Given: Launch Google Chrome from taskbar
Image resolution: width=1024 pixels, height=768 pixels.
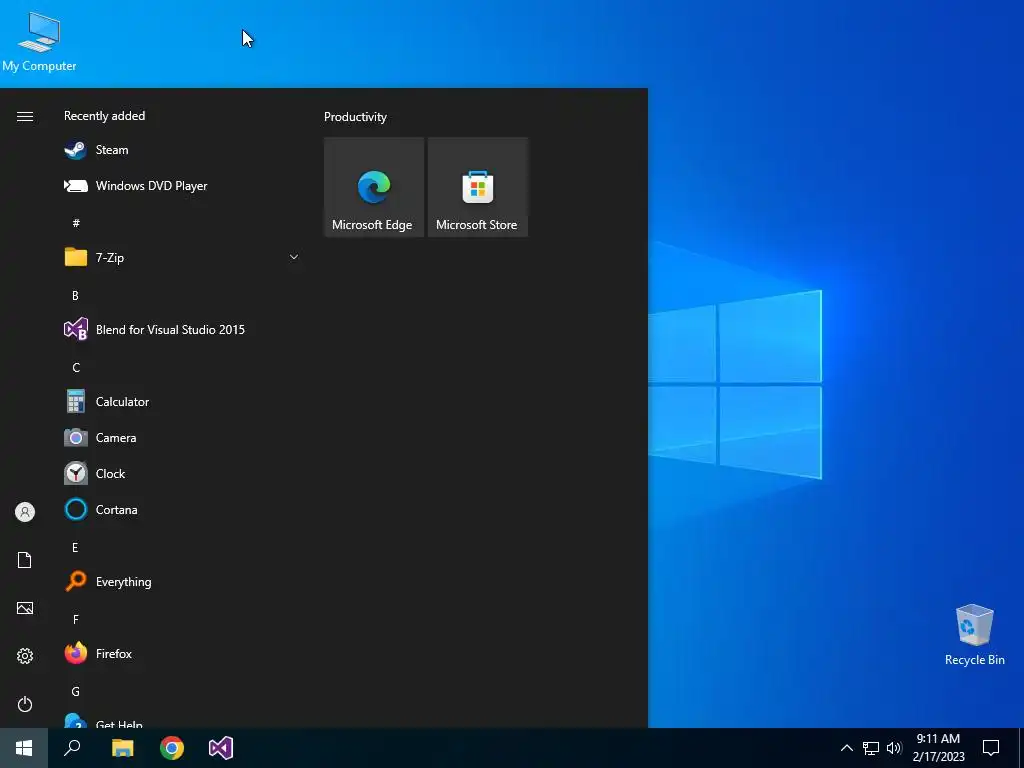Looking at the screenshot, I should (x=172, y=748).
